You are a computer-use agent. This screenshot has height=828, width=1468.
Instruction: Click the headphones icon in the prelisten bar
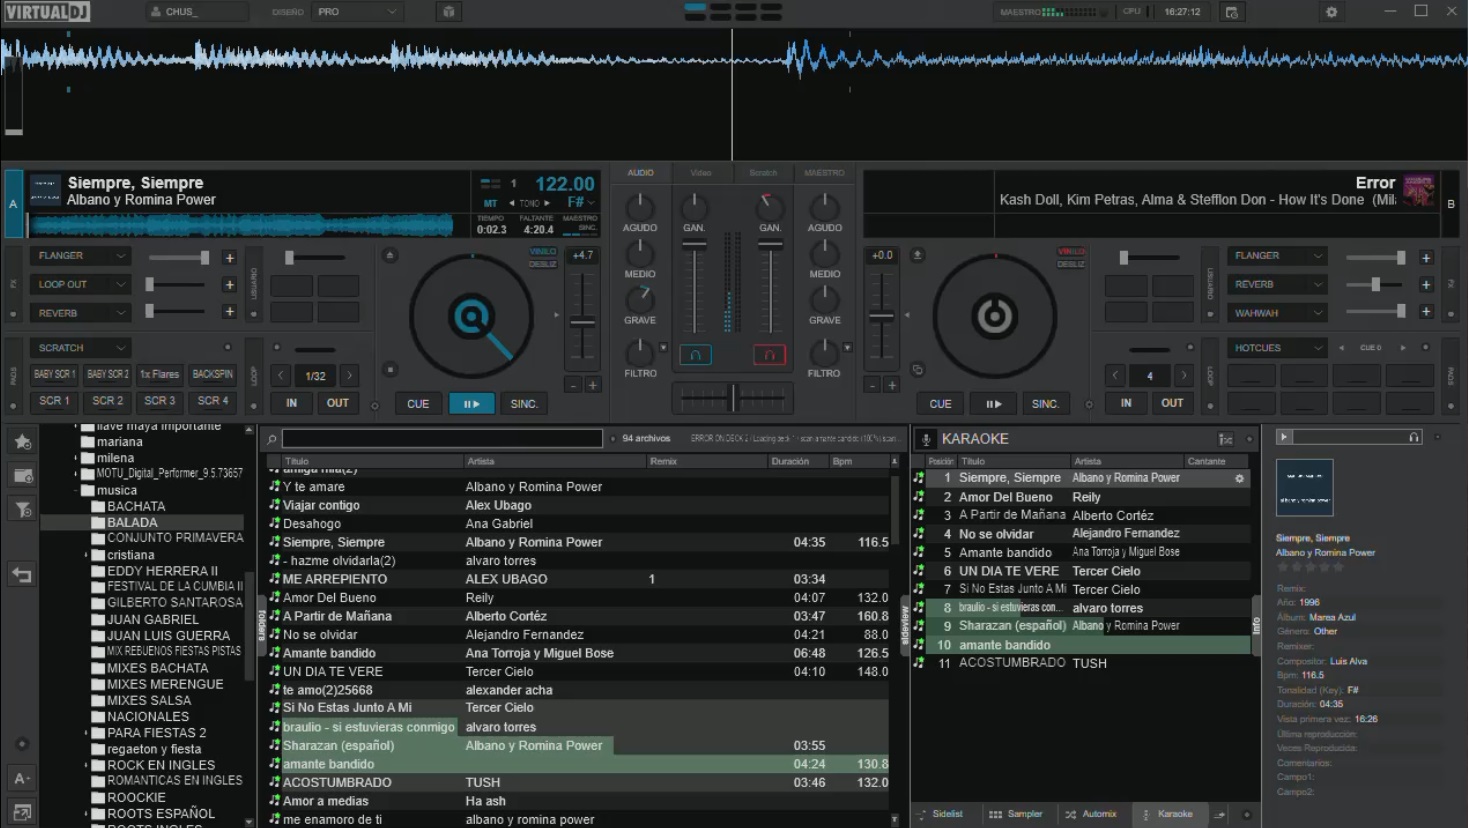[x=1414, y=437]
